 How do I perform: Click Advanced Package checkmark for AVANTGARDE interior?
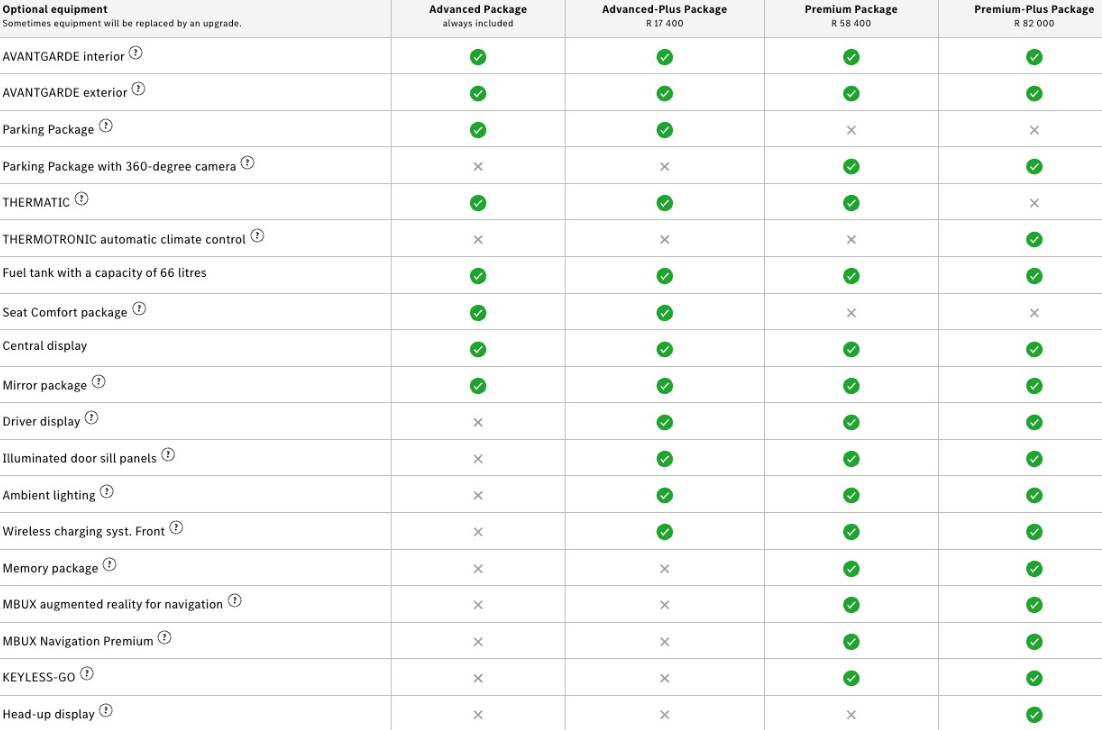[478, 57]
